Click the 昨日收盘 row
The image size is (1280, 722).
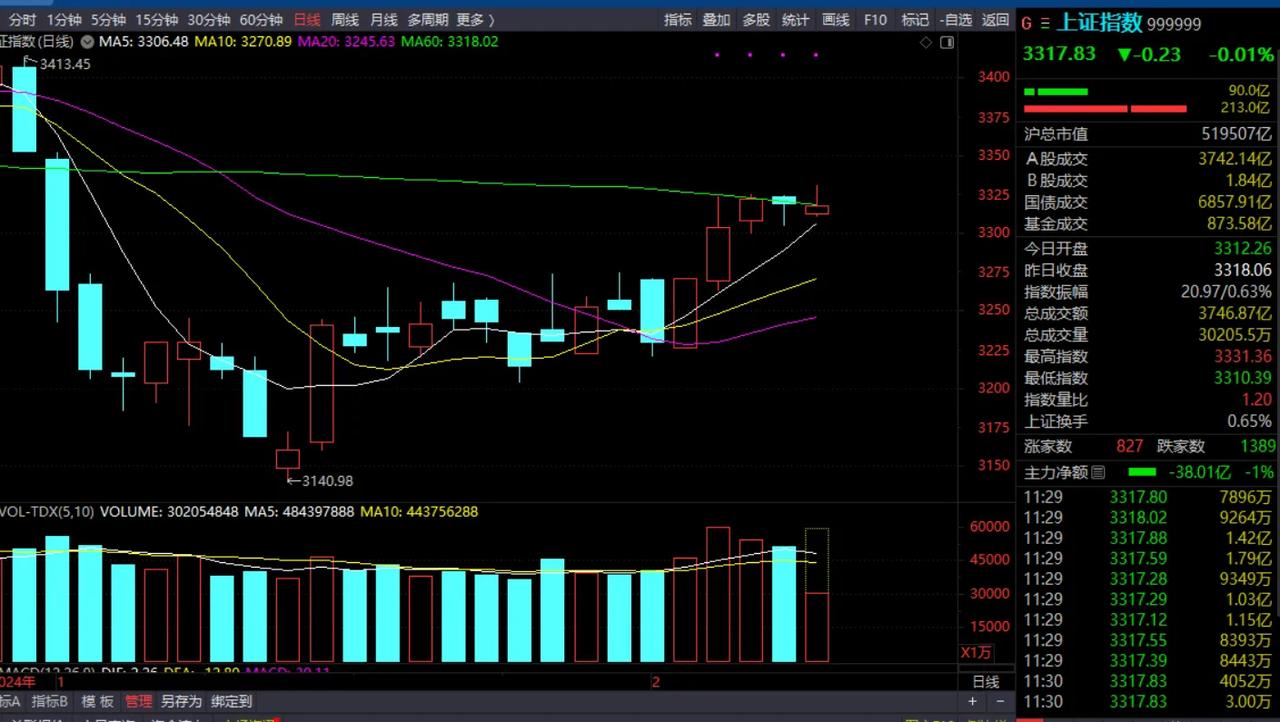1148,270
